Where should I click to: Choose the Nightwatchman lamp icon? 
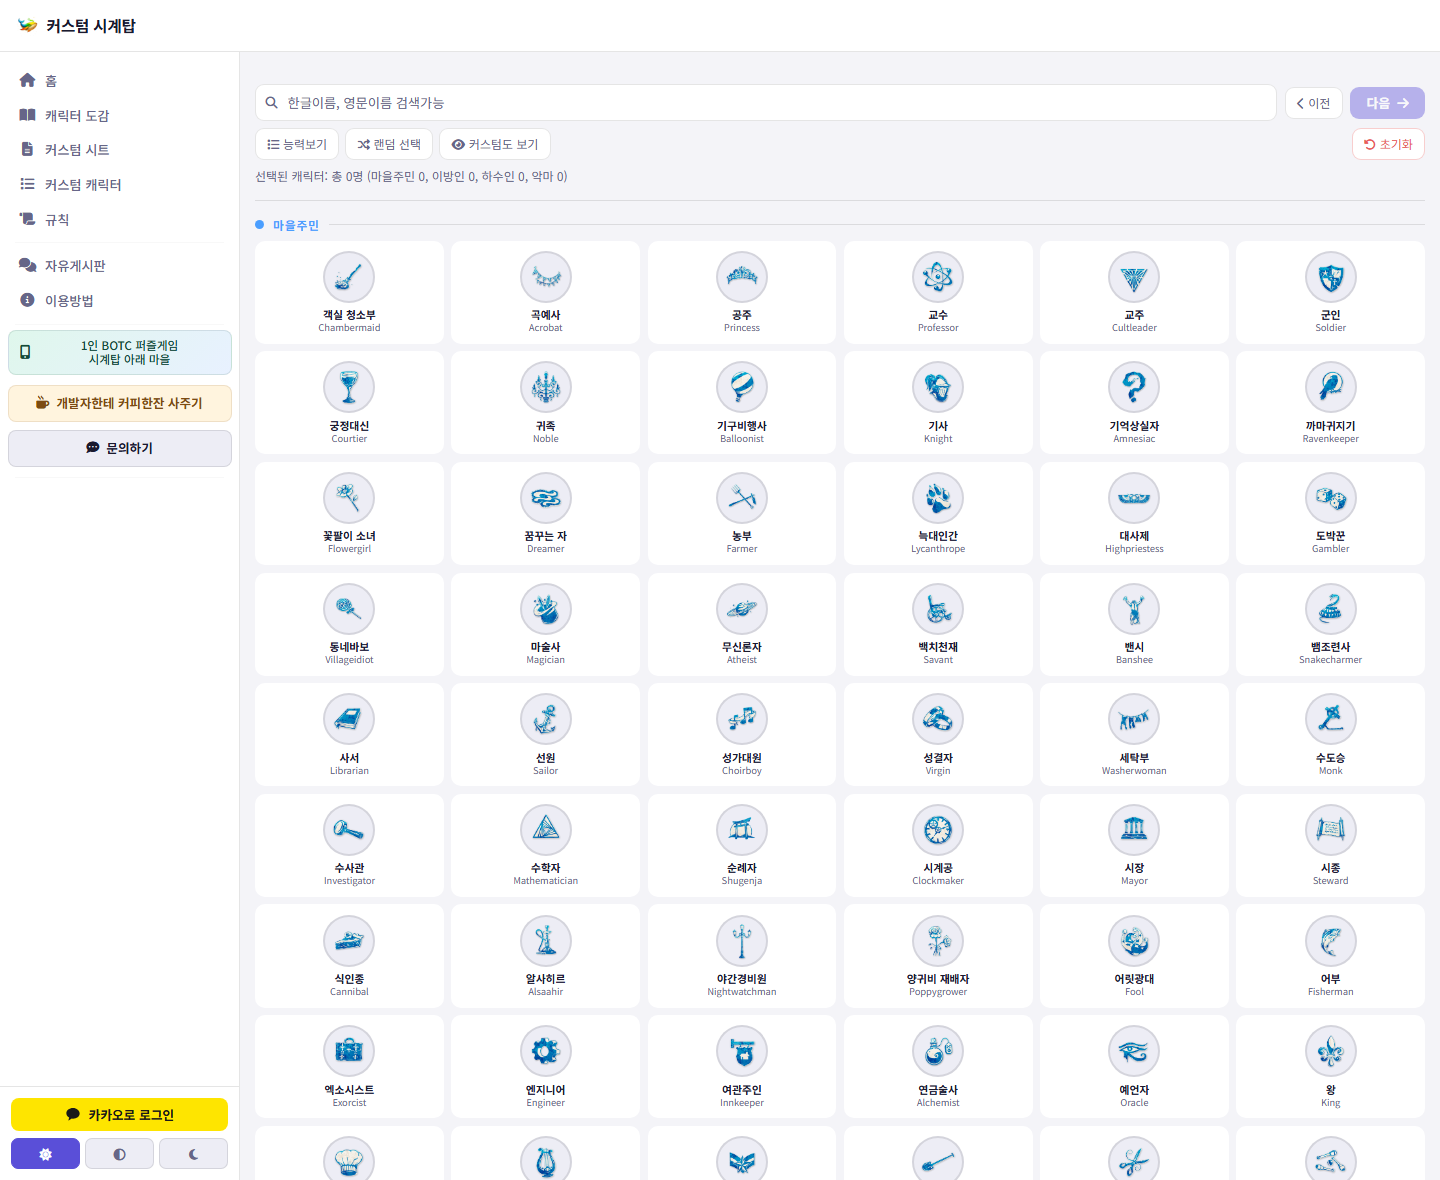tap(742, 941)
